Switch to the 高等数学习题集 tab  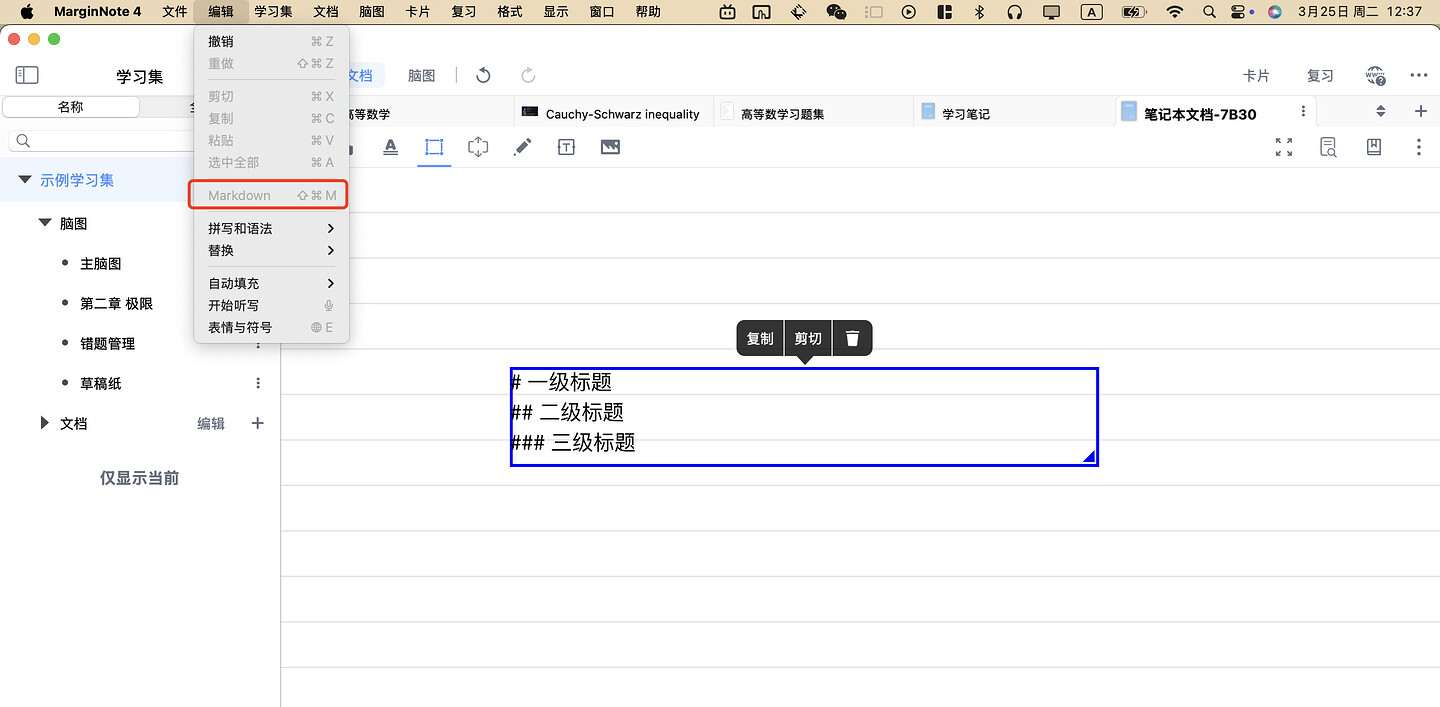click(x=814, y=114)
